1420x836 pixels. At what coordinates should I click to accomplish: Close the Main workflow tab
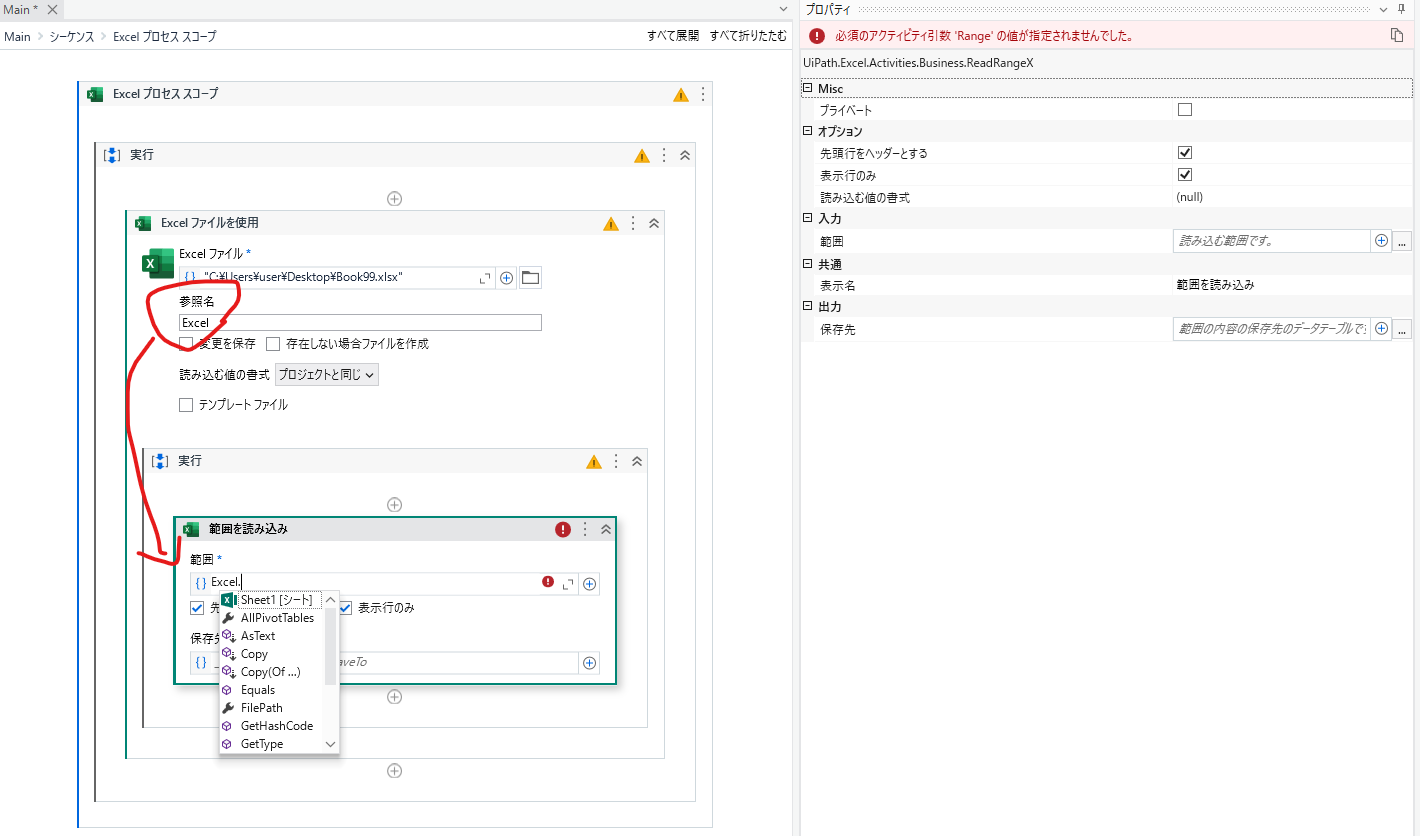52,9
